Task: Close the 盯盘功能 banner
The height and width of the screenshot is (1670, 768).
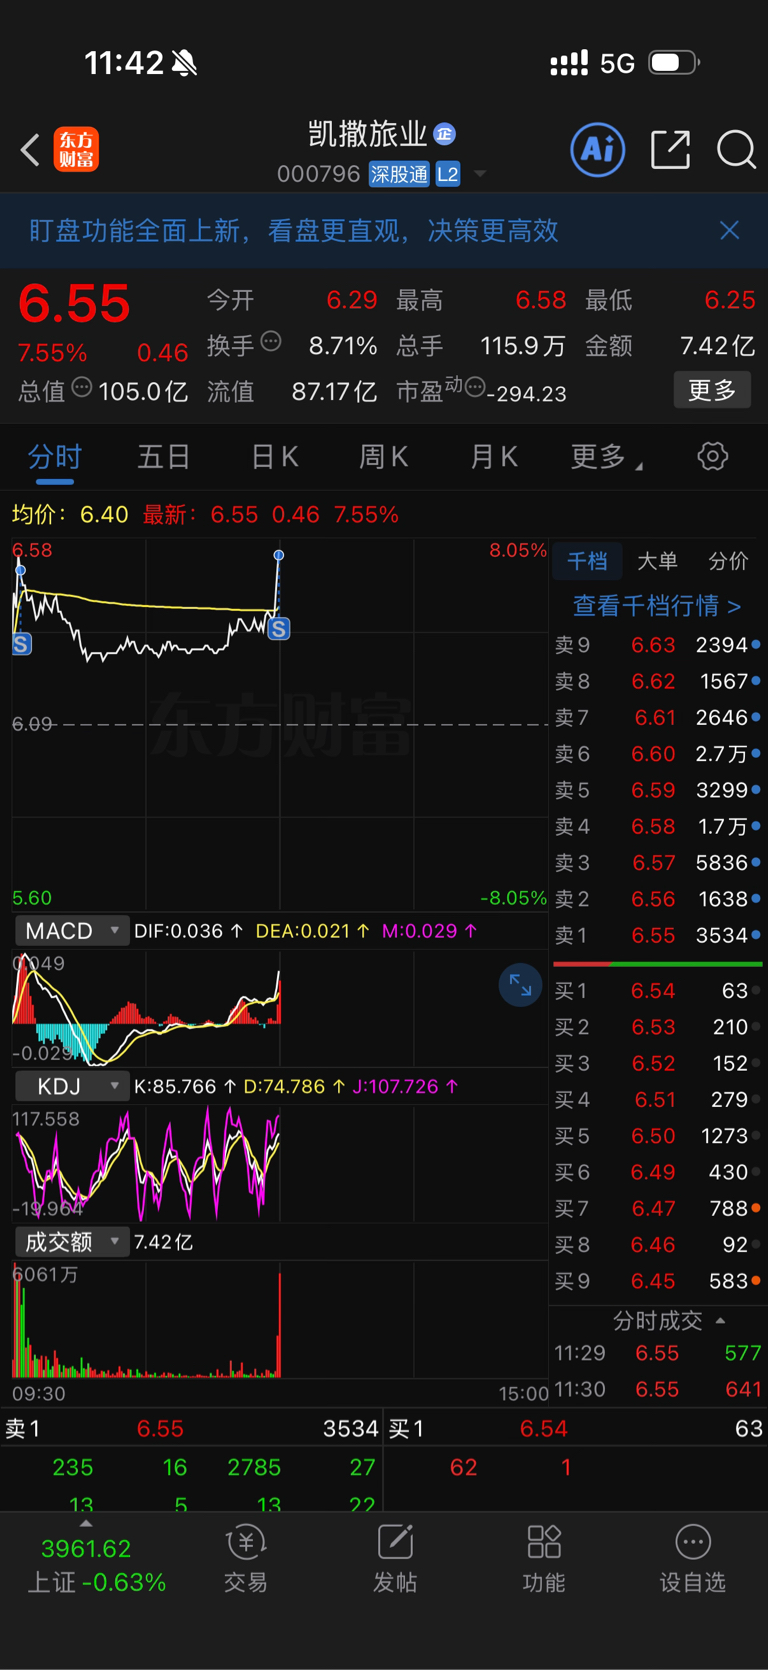Action: click(x=730, y=231)
